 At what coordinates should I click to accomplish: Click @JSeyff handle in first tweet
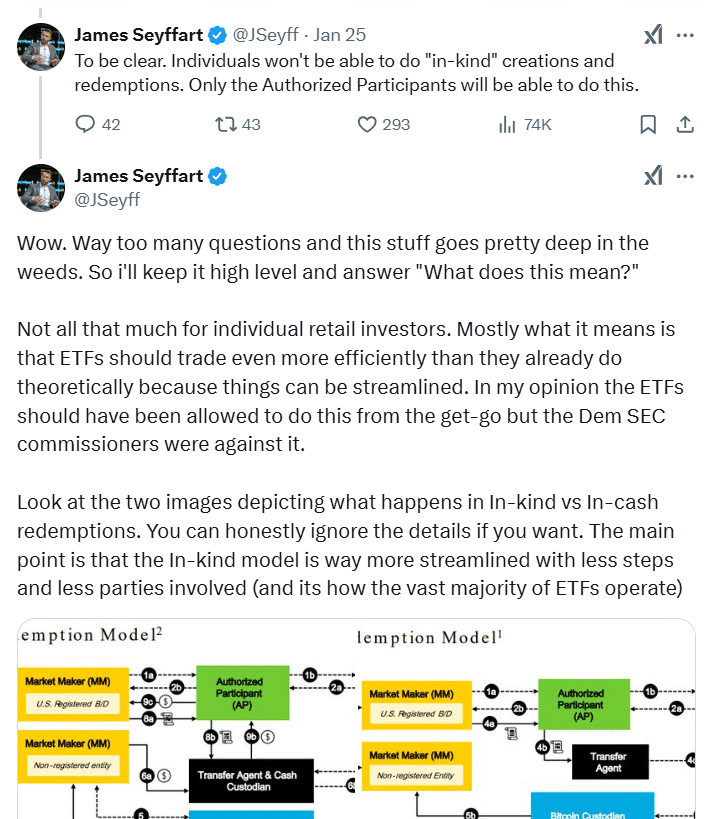click(x=266, y=36)
